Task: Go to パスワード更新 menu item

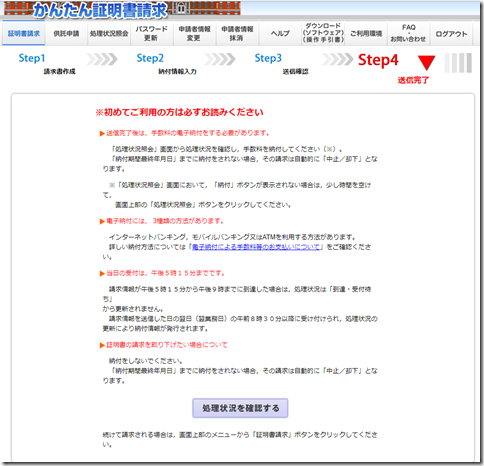Action: [151, 33]
